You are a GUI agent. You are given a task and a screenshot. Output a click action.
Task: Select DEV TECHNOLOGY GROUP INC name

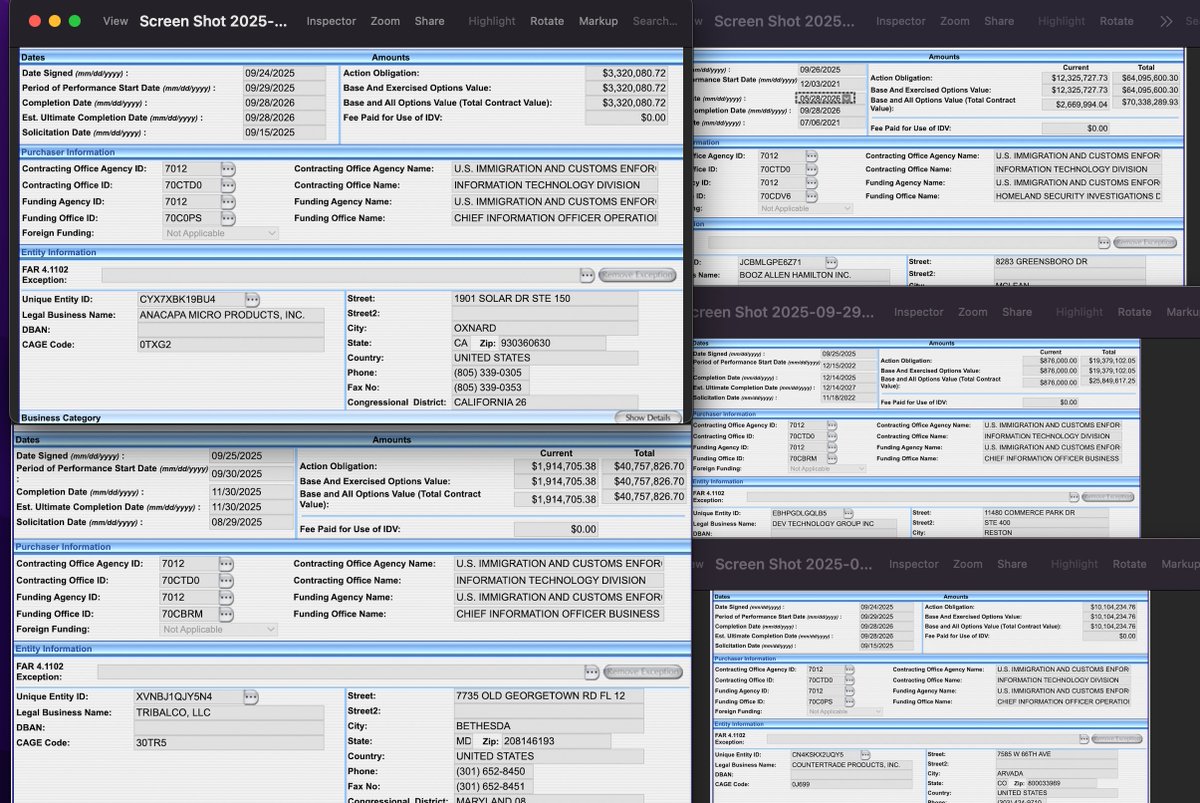point(833,524)
